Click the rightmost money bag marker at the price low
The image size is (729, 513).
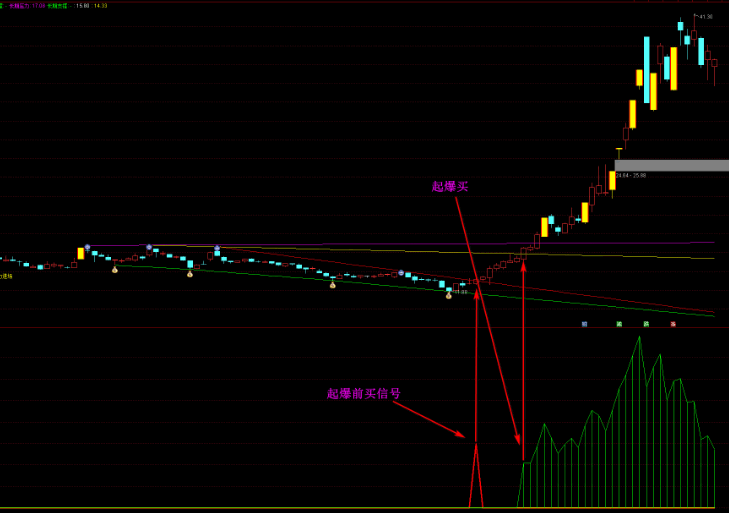tap(449, 295)
